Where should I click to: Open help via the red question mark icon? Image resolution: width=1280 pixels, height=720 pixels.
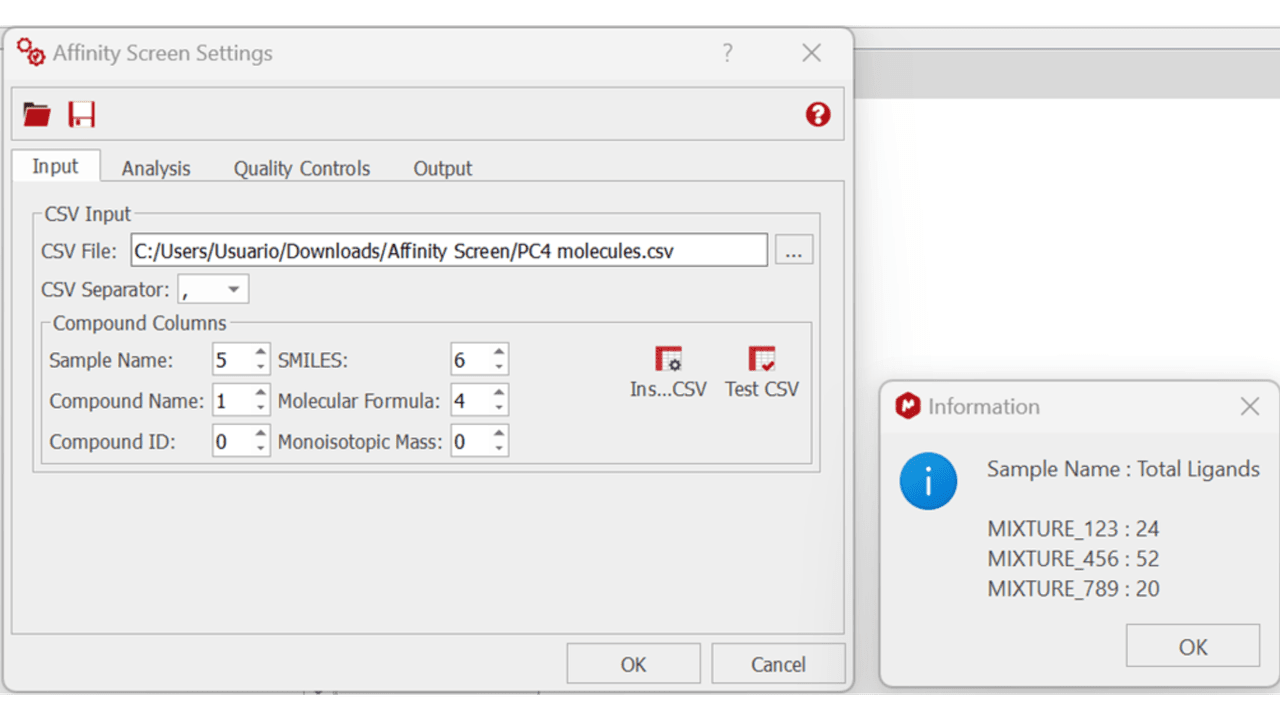818,115
